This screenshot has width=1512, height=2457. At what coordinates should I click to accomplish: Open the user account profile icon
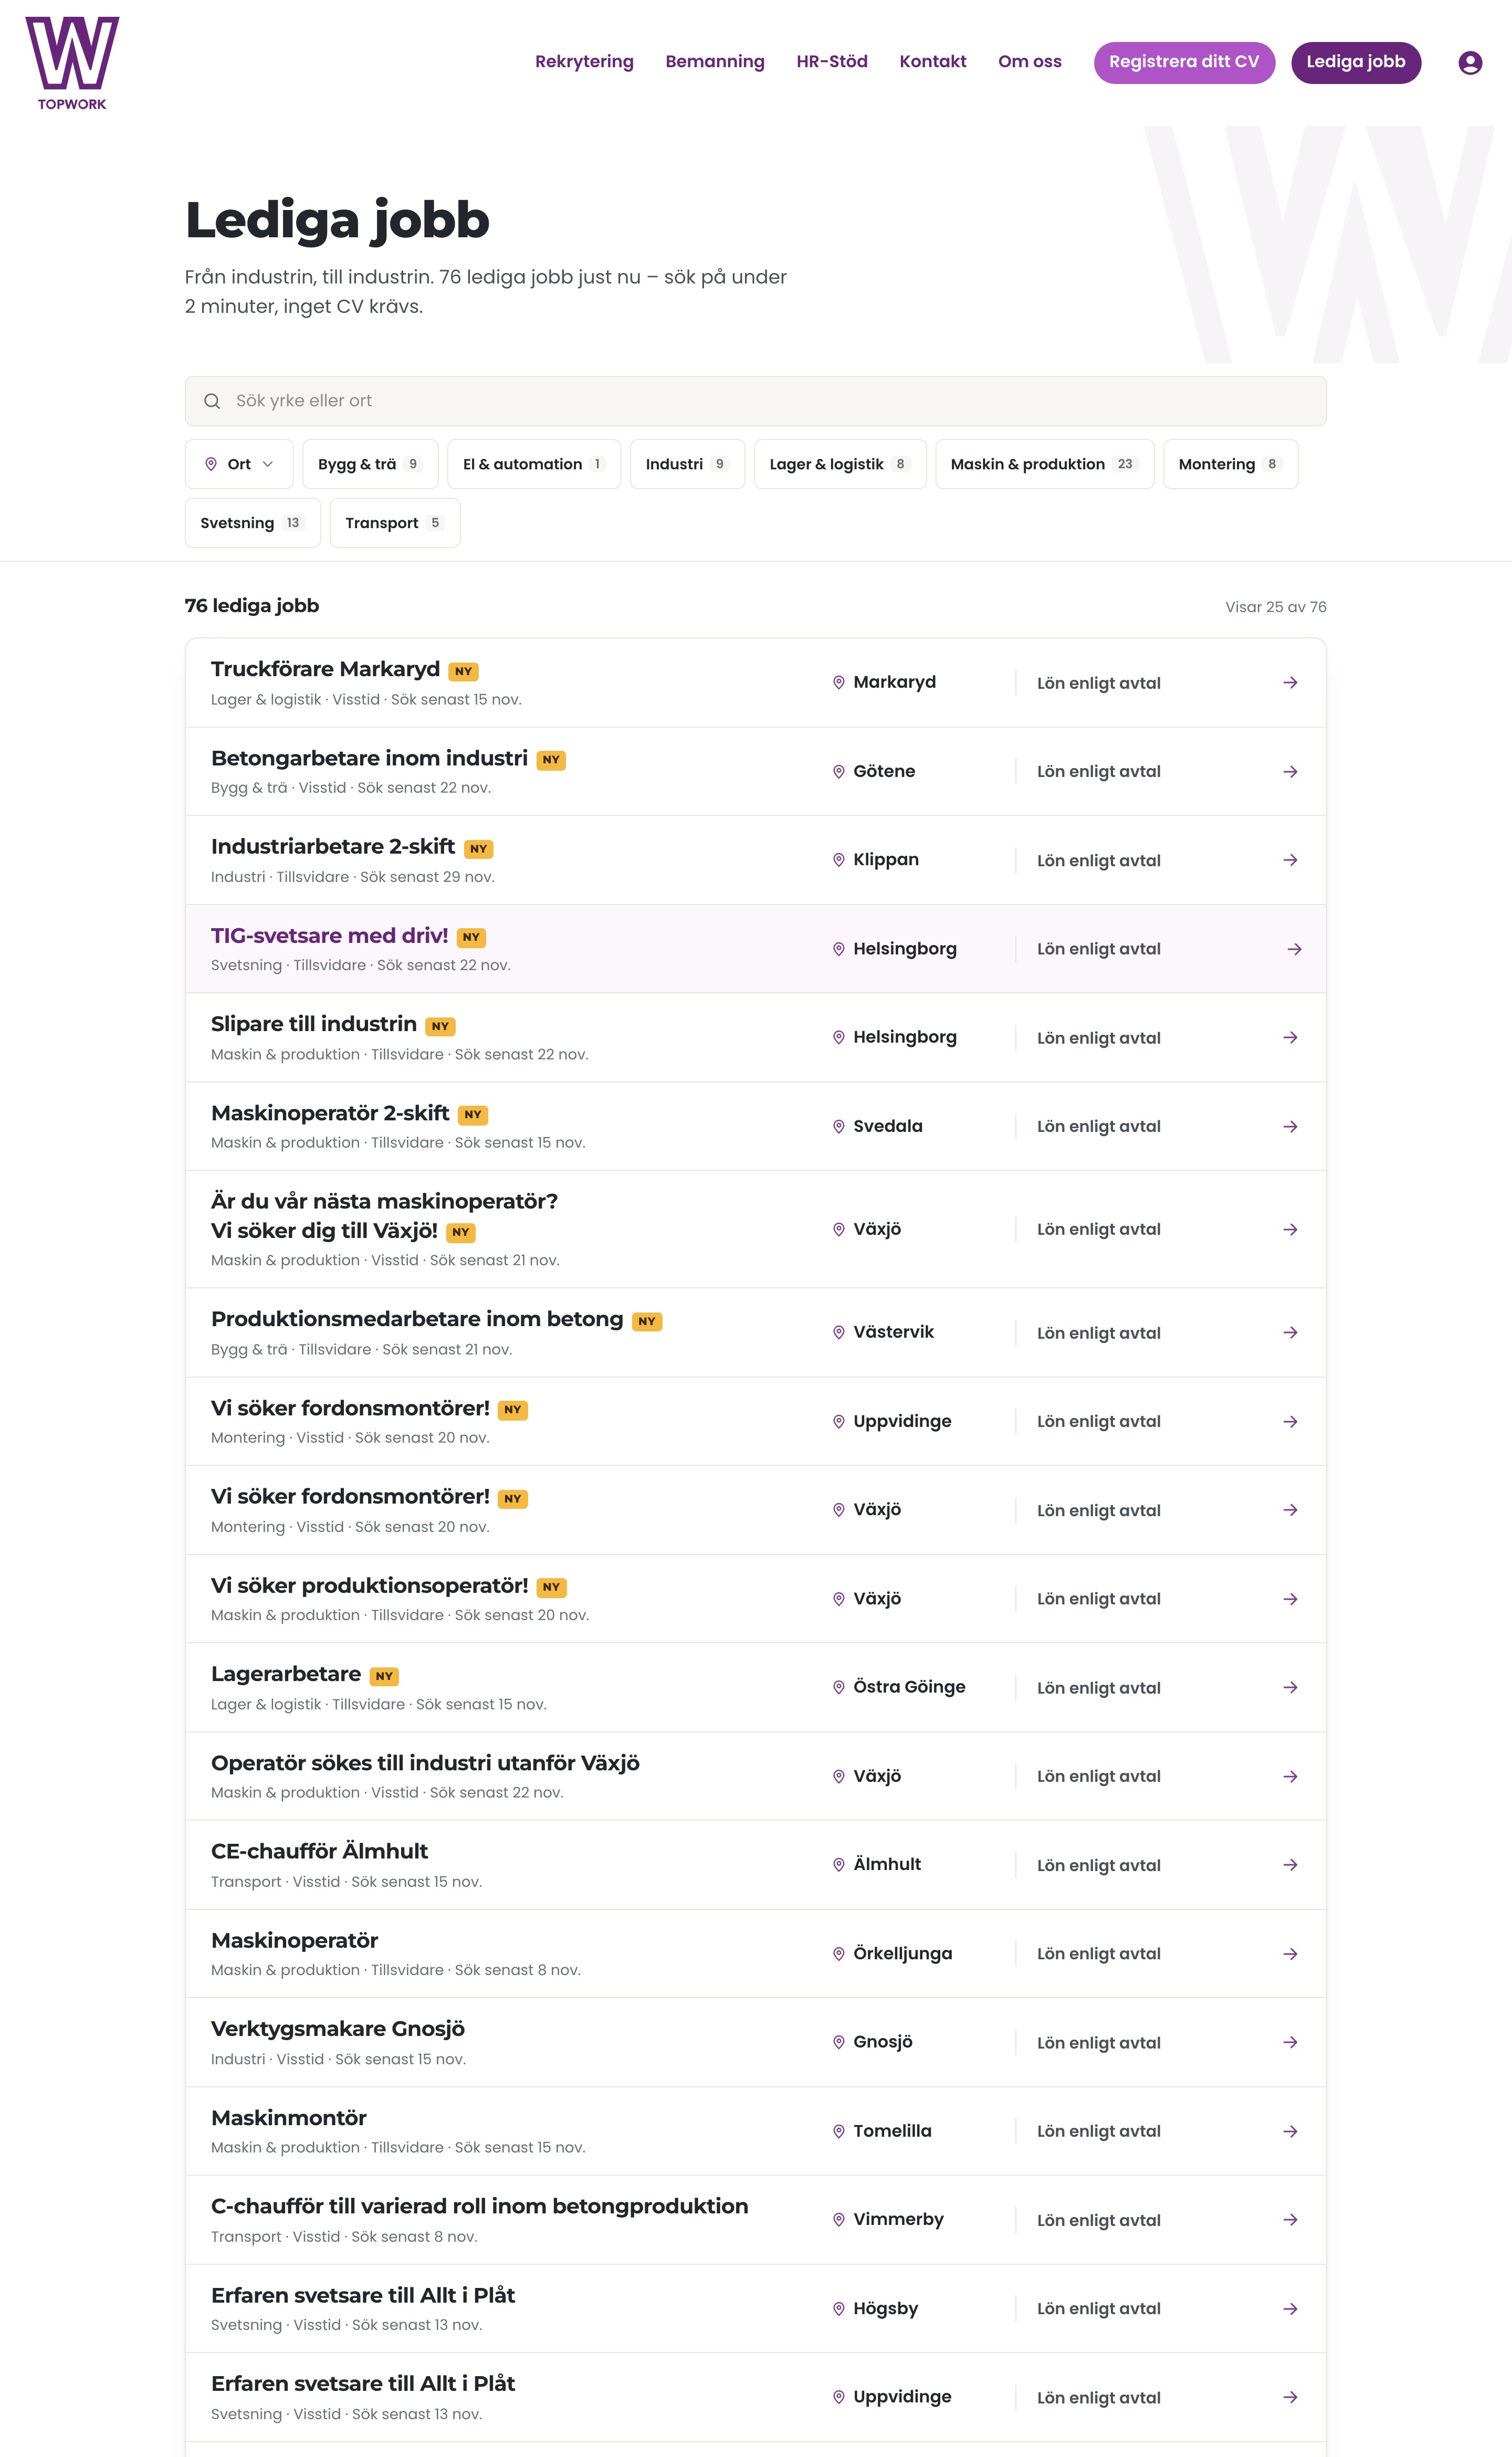(1469, 63)
